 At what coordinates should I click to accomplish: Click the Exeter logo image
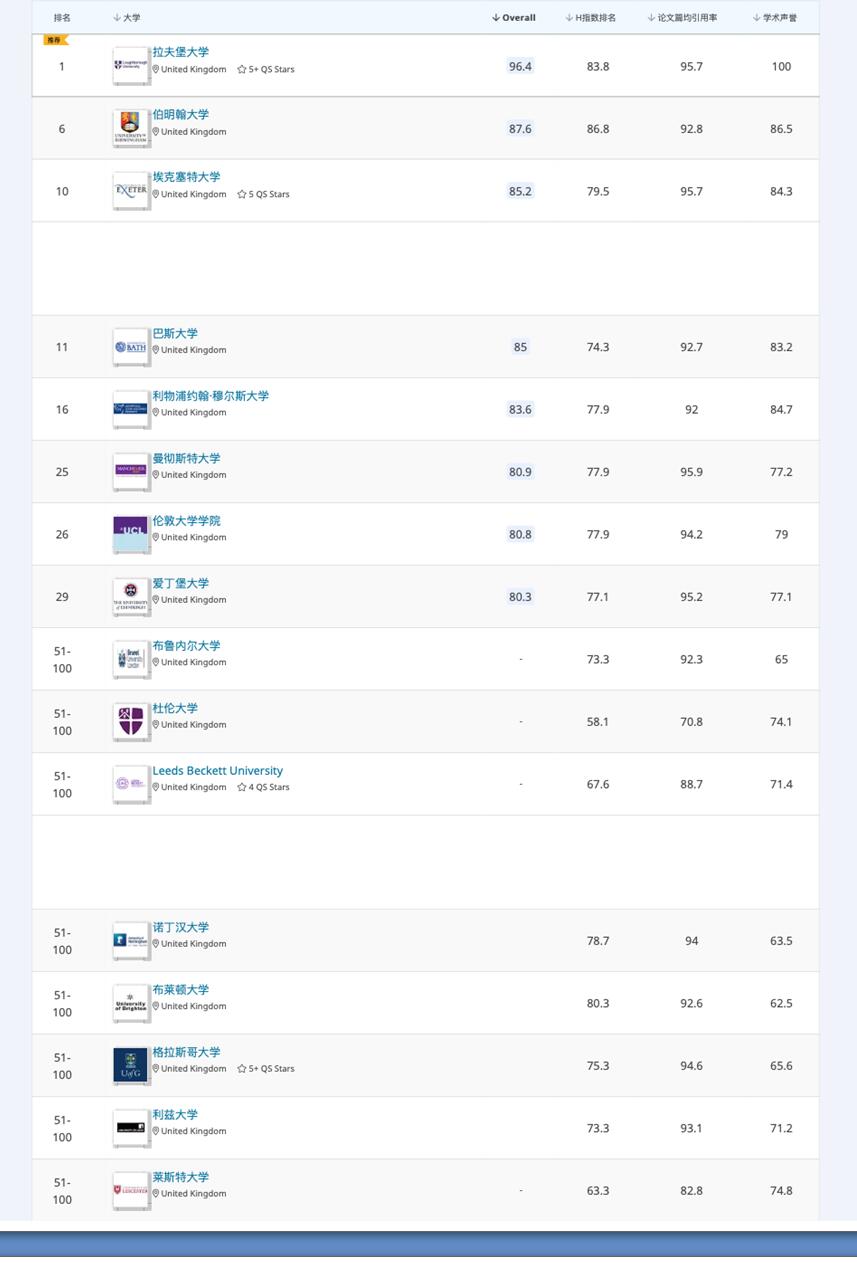point(131,191)
